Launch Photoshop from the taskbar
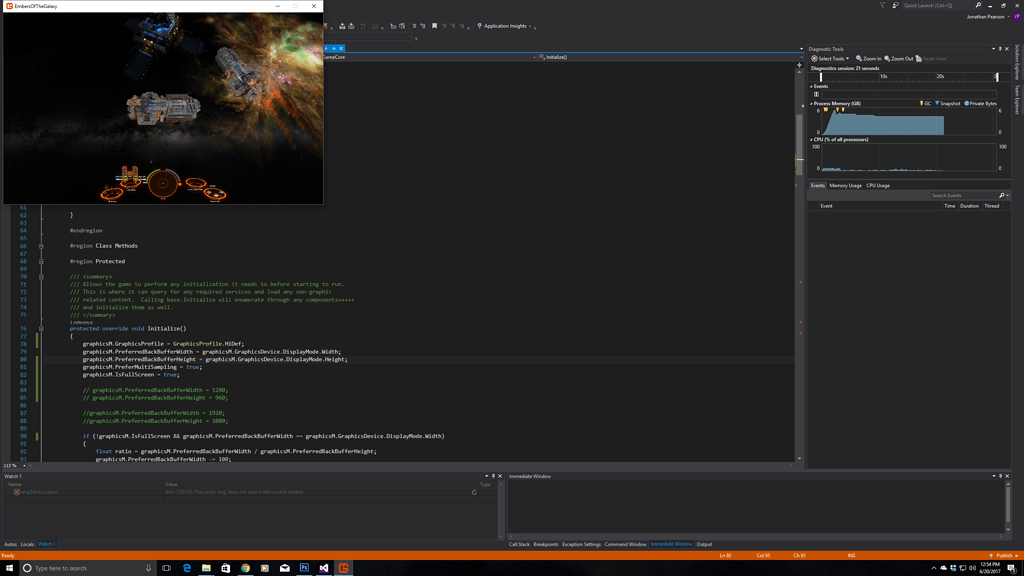The height and width of the screenshot is (576, 1024). pyautogui.click(x=304, y=566)
